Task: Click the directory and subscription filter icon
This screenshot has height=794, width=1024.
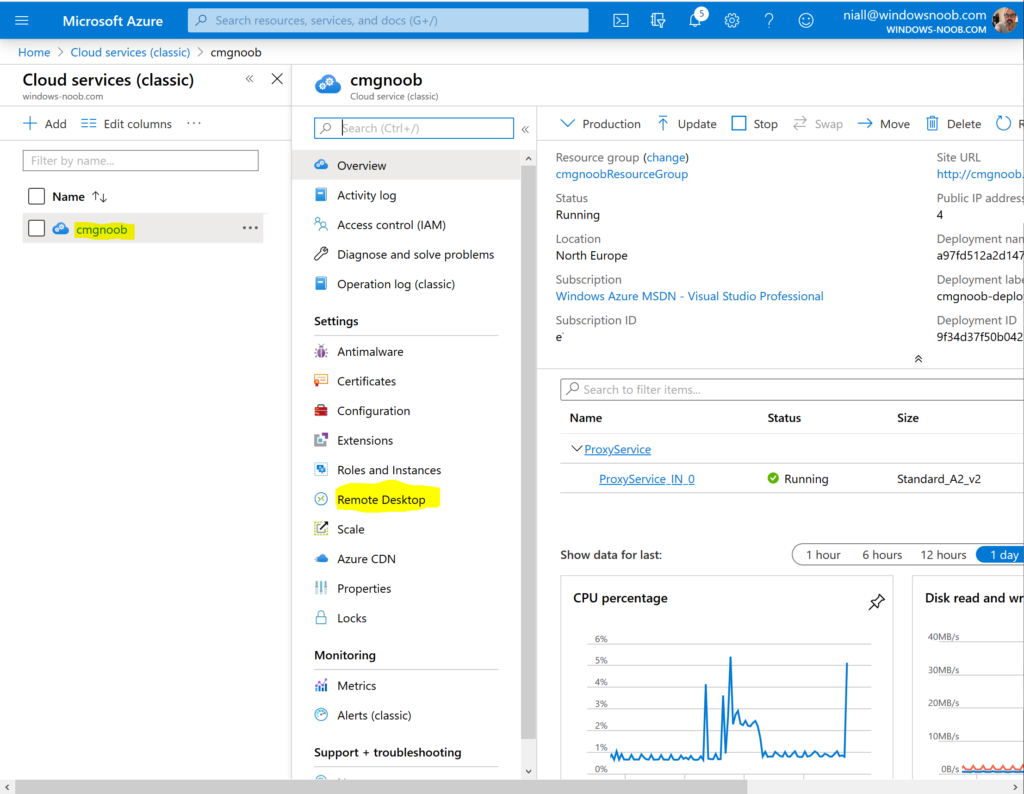Action: pyautogui.click(x=658, y=20)
